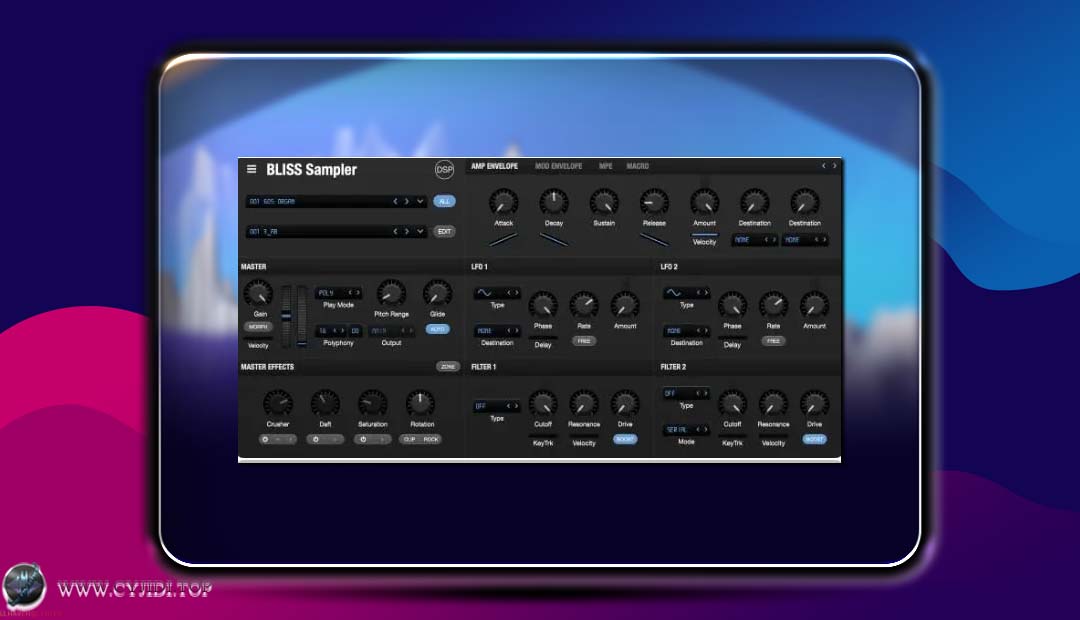The width and height of the screenshot is (1080, 620).
Task: Click the LFO 2 Phase knob
Action: [x=732, y=305]
